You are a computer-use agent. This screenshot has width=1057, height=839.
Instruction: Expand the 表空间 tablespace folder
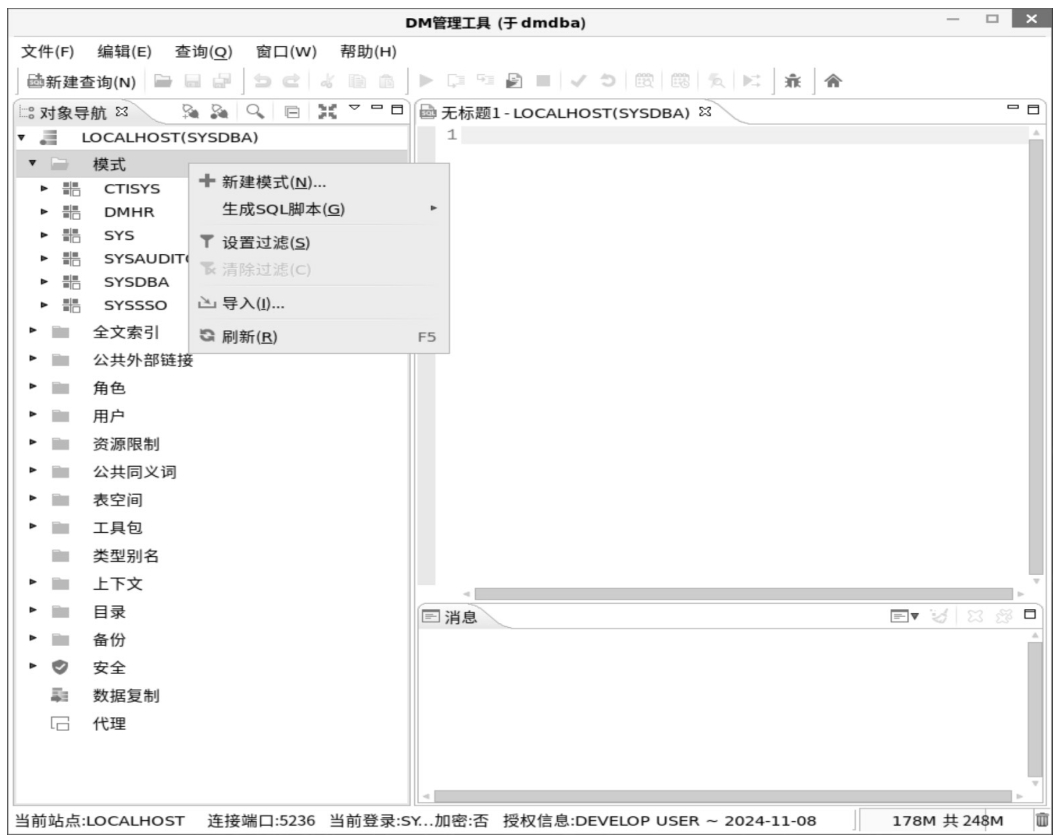[x=33, y=500]
